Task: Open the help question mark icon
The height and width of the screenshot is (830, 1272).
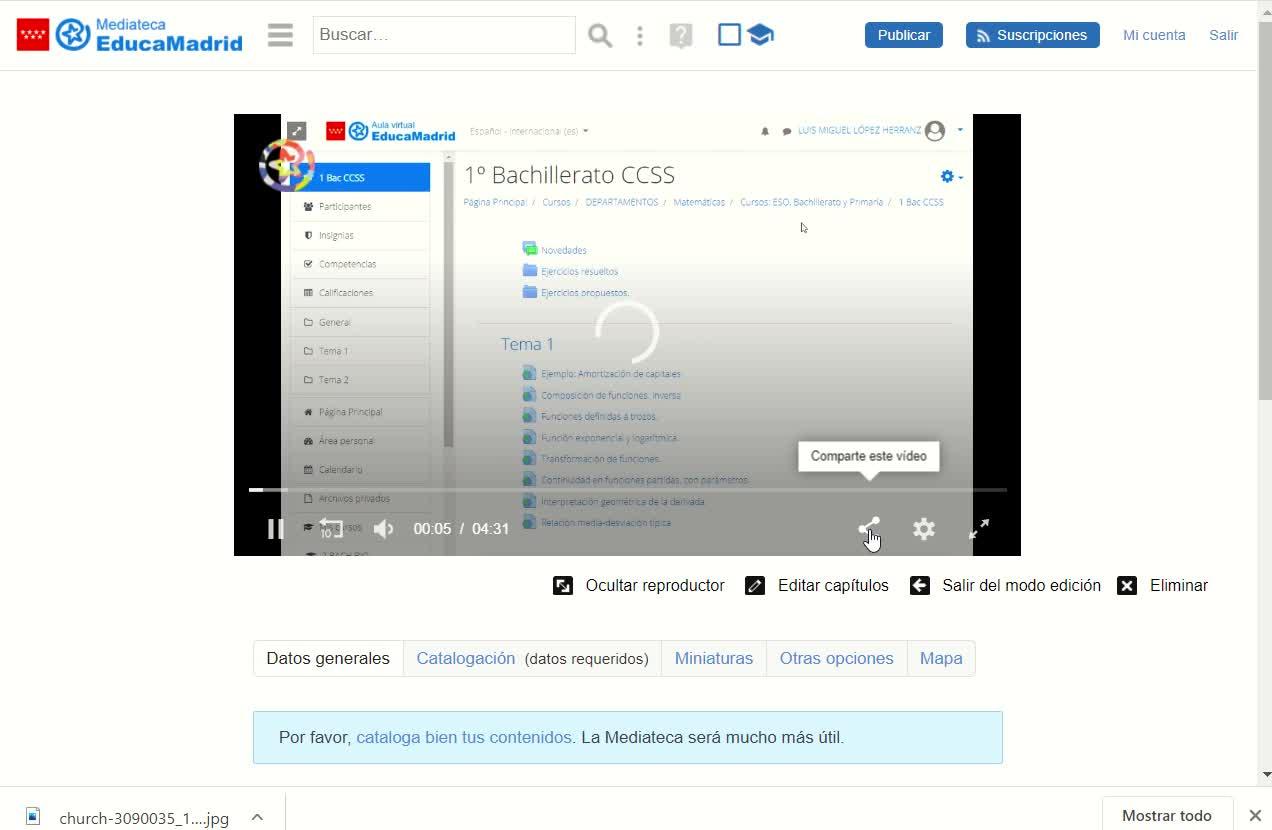Action: [x=681, y=36]
